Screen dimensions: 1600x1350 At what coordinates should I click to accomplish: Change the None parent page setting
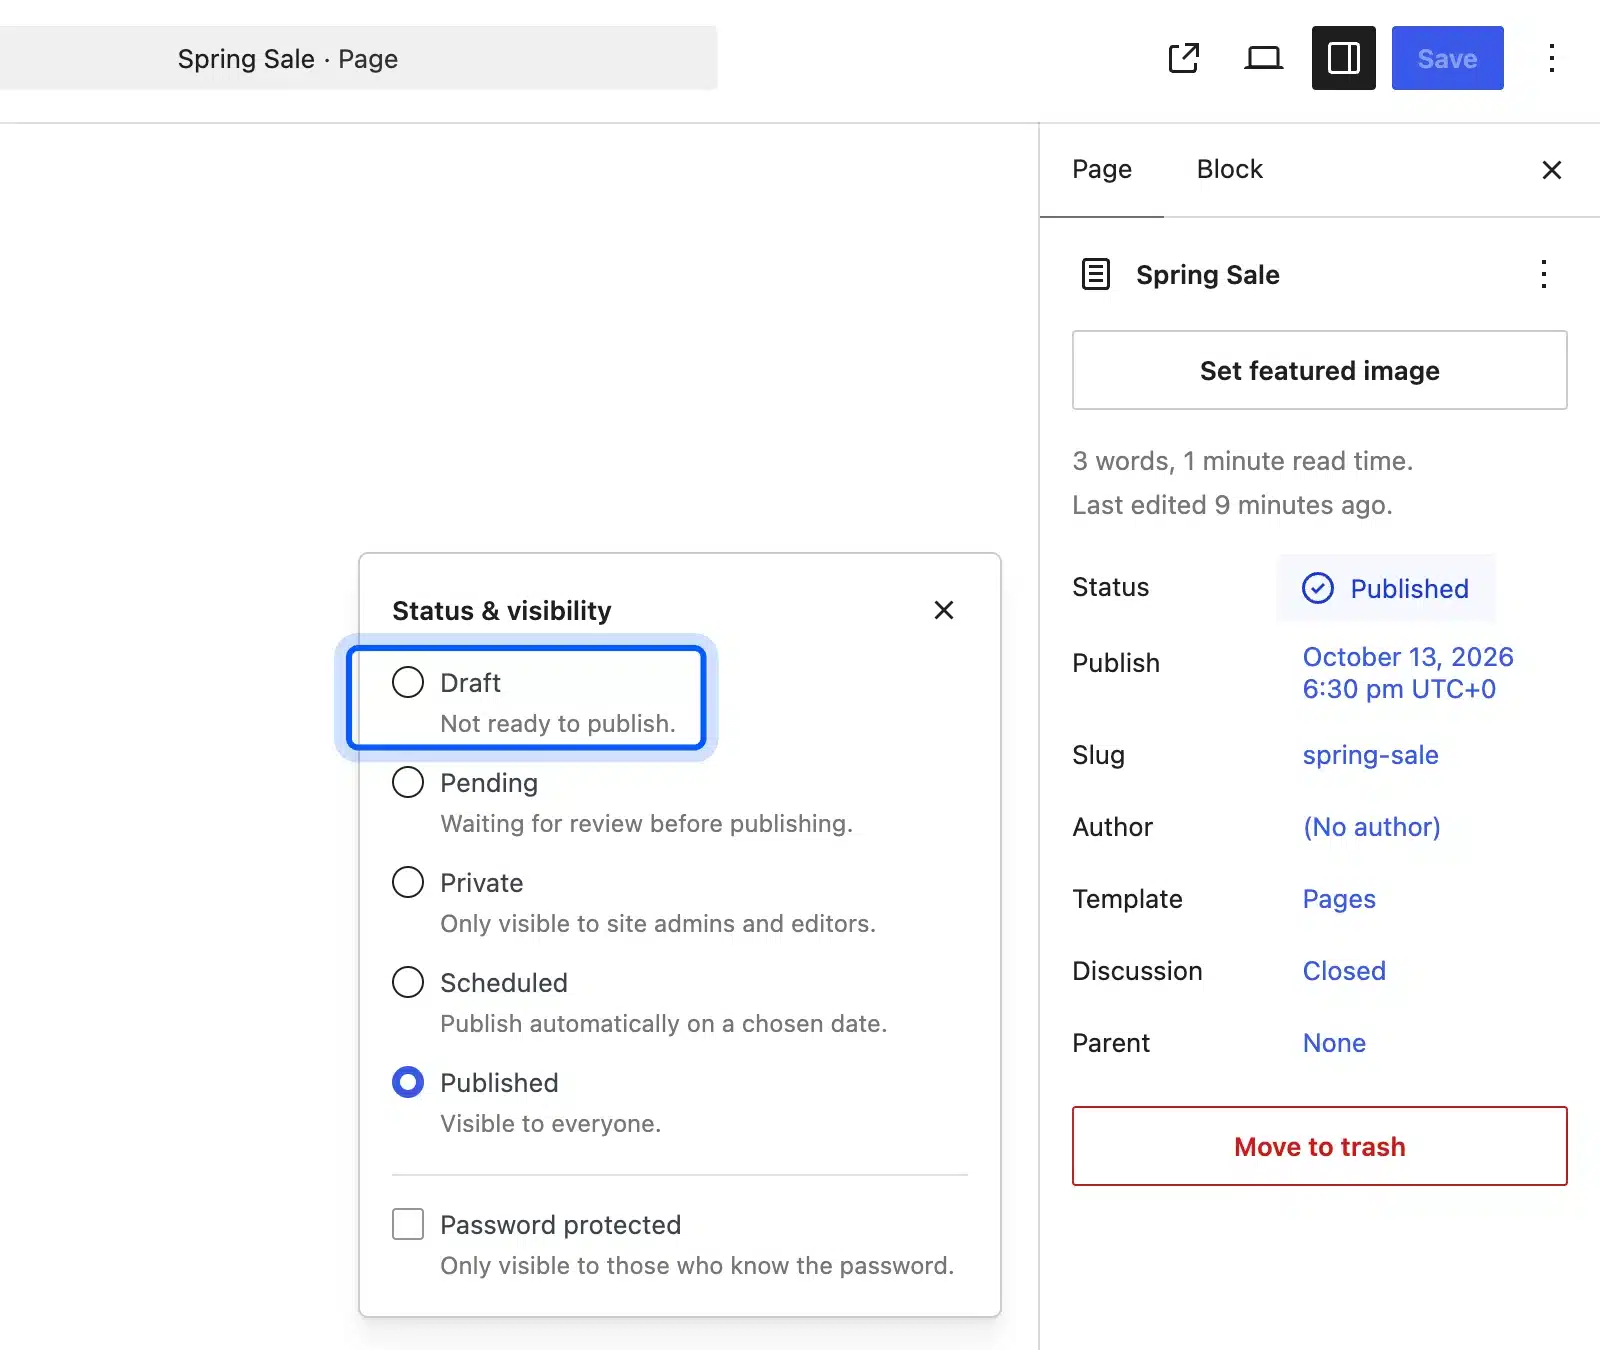coord(1334,1043)
